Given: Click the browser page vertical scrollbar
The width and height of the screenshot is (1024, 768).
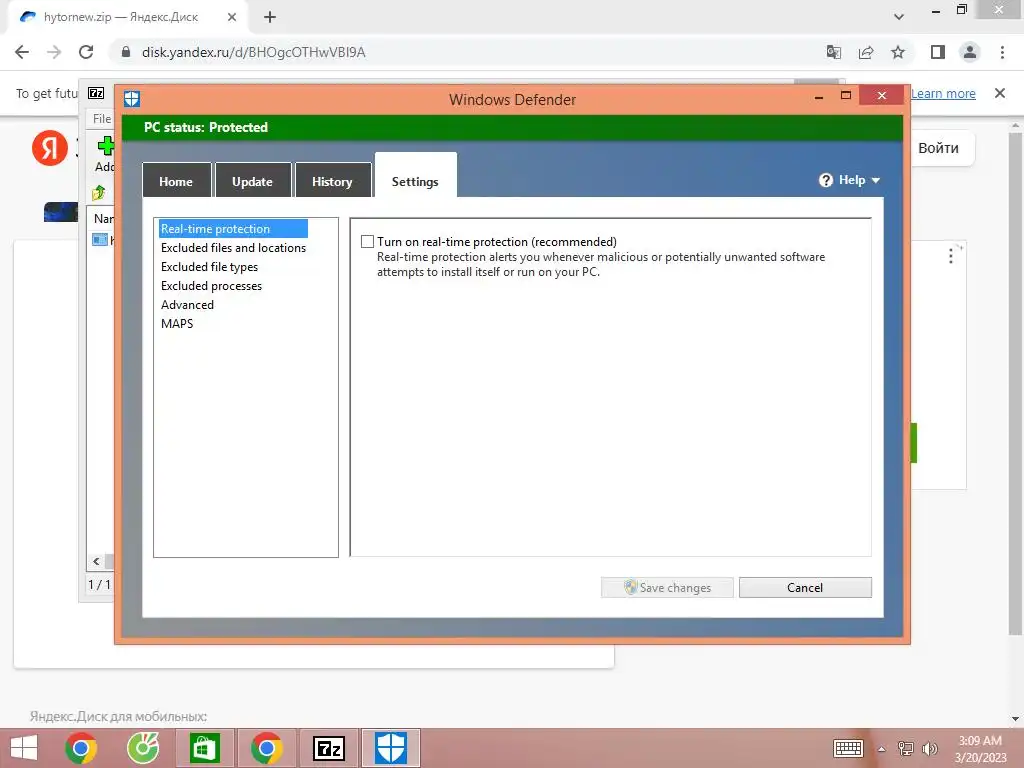Looking at the screenshot, I should click(1015, 384).
